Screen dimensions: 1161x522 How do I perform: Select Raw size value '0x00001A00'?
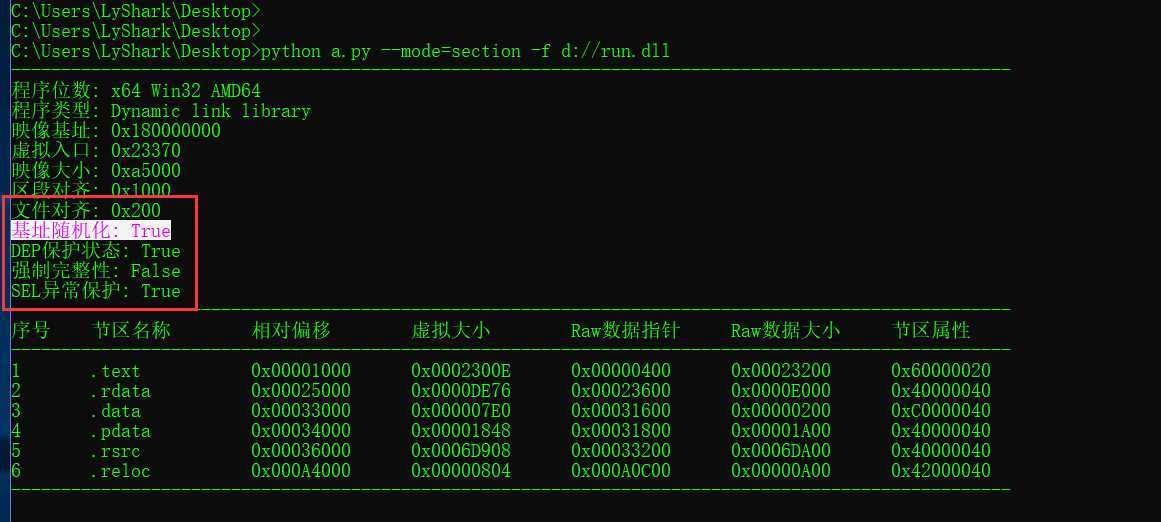[x=780, y=431]
